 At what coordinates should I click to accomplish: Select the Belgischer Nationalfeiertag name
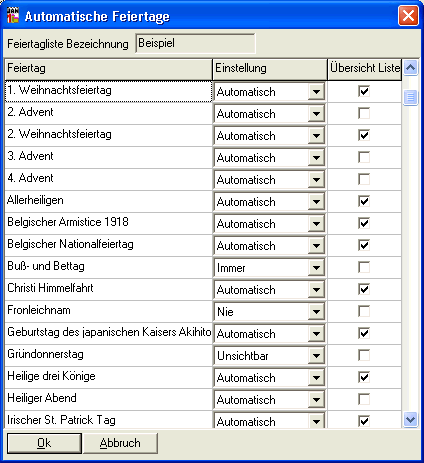pyautogui.click(x=108, y=245)
